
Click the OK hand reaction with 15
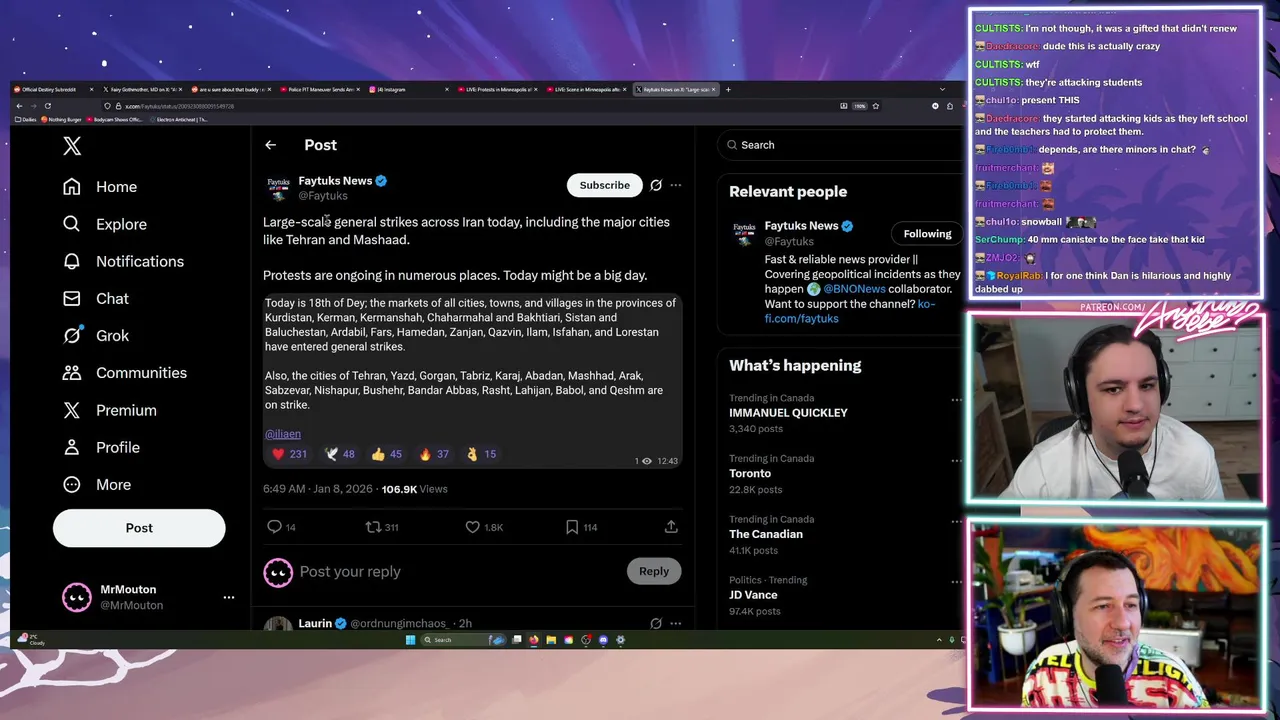(481, 454)
